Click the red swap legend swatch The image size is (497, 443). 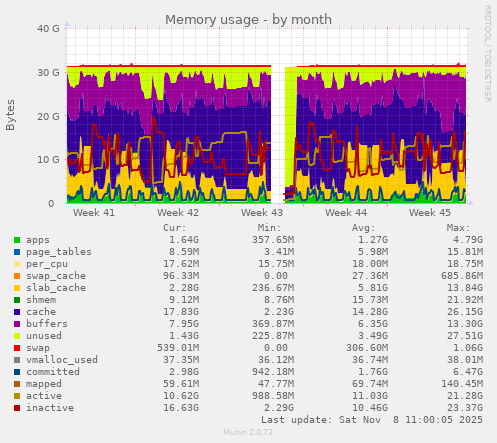(17, 348)
